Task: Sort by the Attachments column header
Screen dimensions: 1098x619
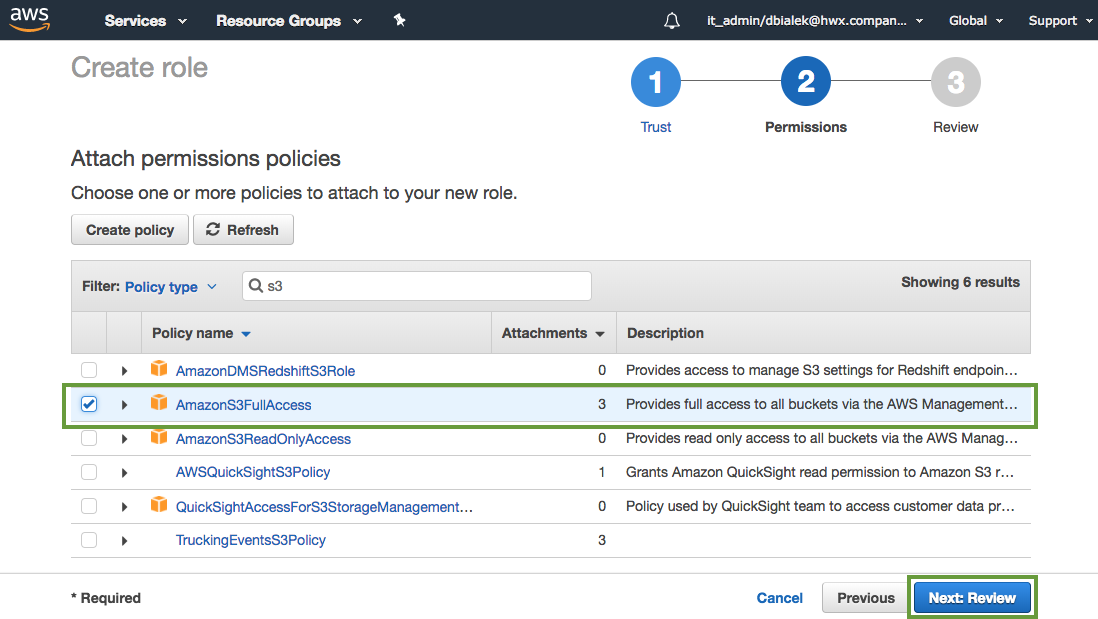Action: (x=553, y=333)
